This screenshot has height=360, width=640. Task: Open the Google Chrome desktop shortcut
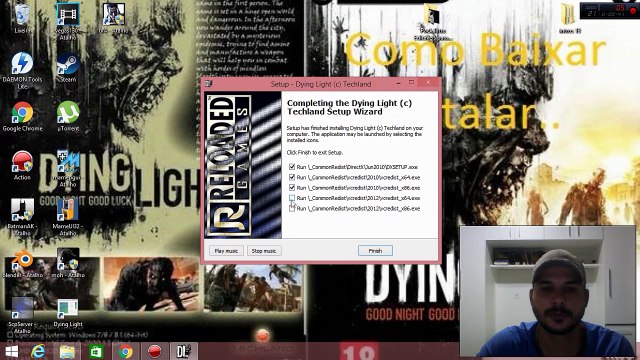(x=22, y=116)
